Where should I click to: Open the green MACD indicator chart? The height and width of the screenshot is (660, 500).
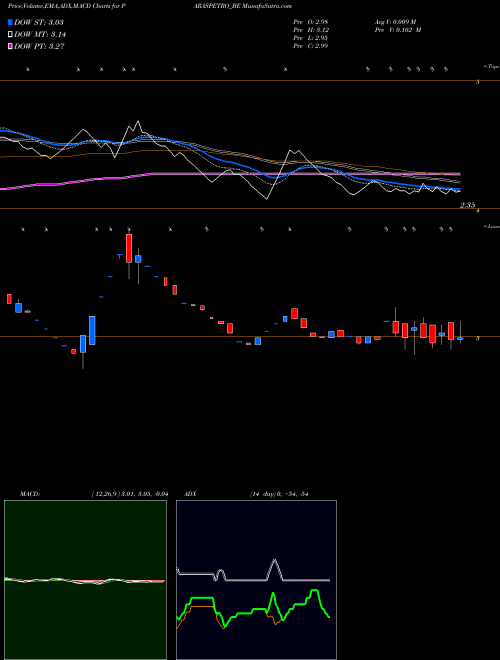pyautogui.click(x=85, y=580)
